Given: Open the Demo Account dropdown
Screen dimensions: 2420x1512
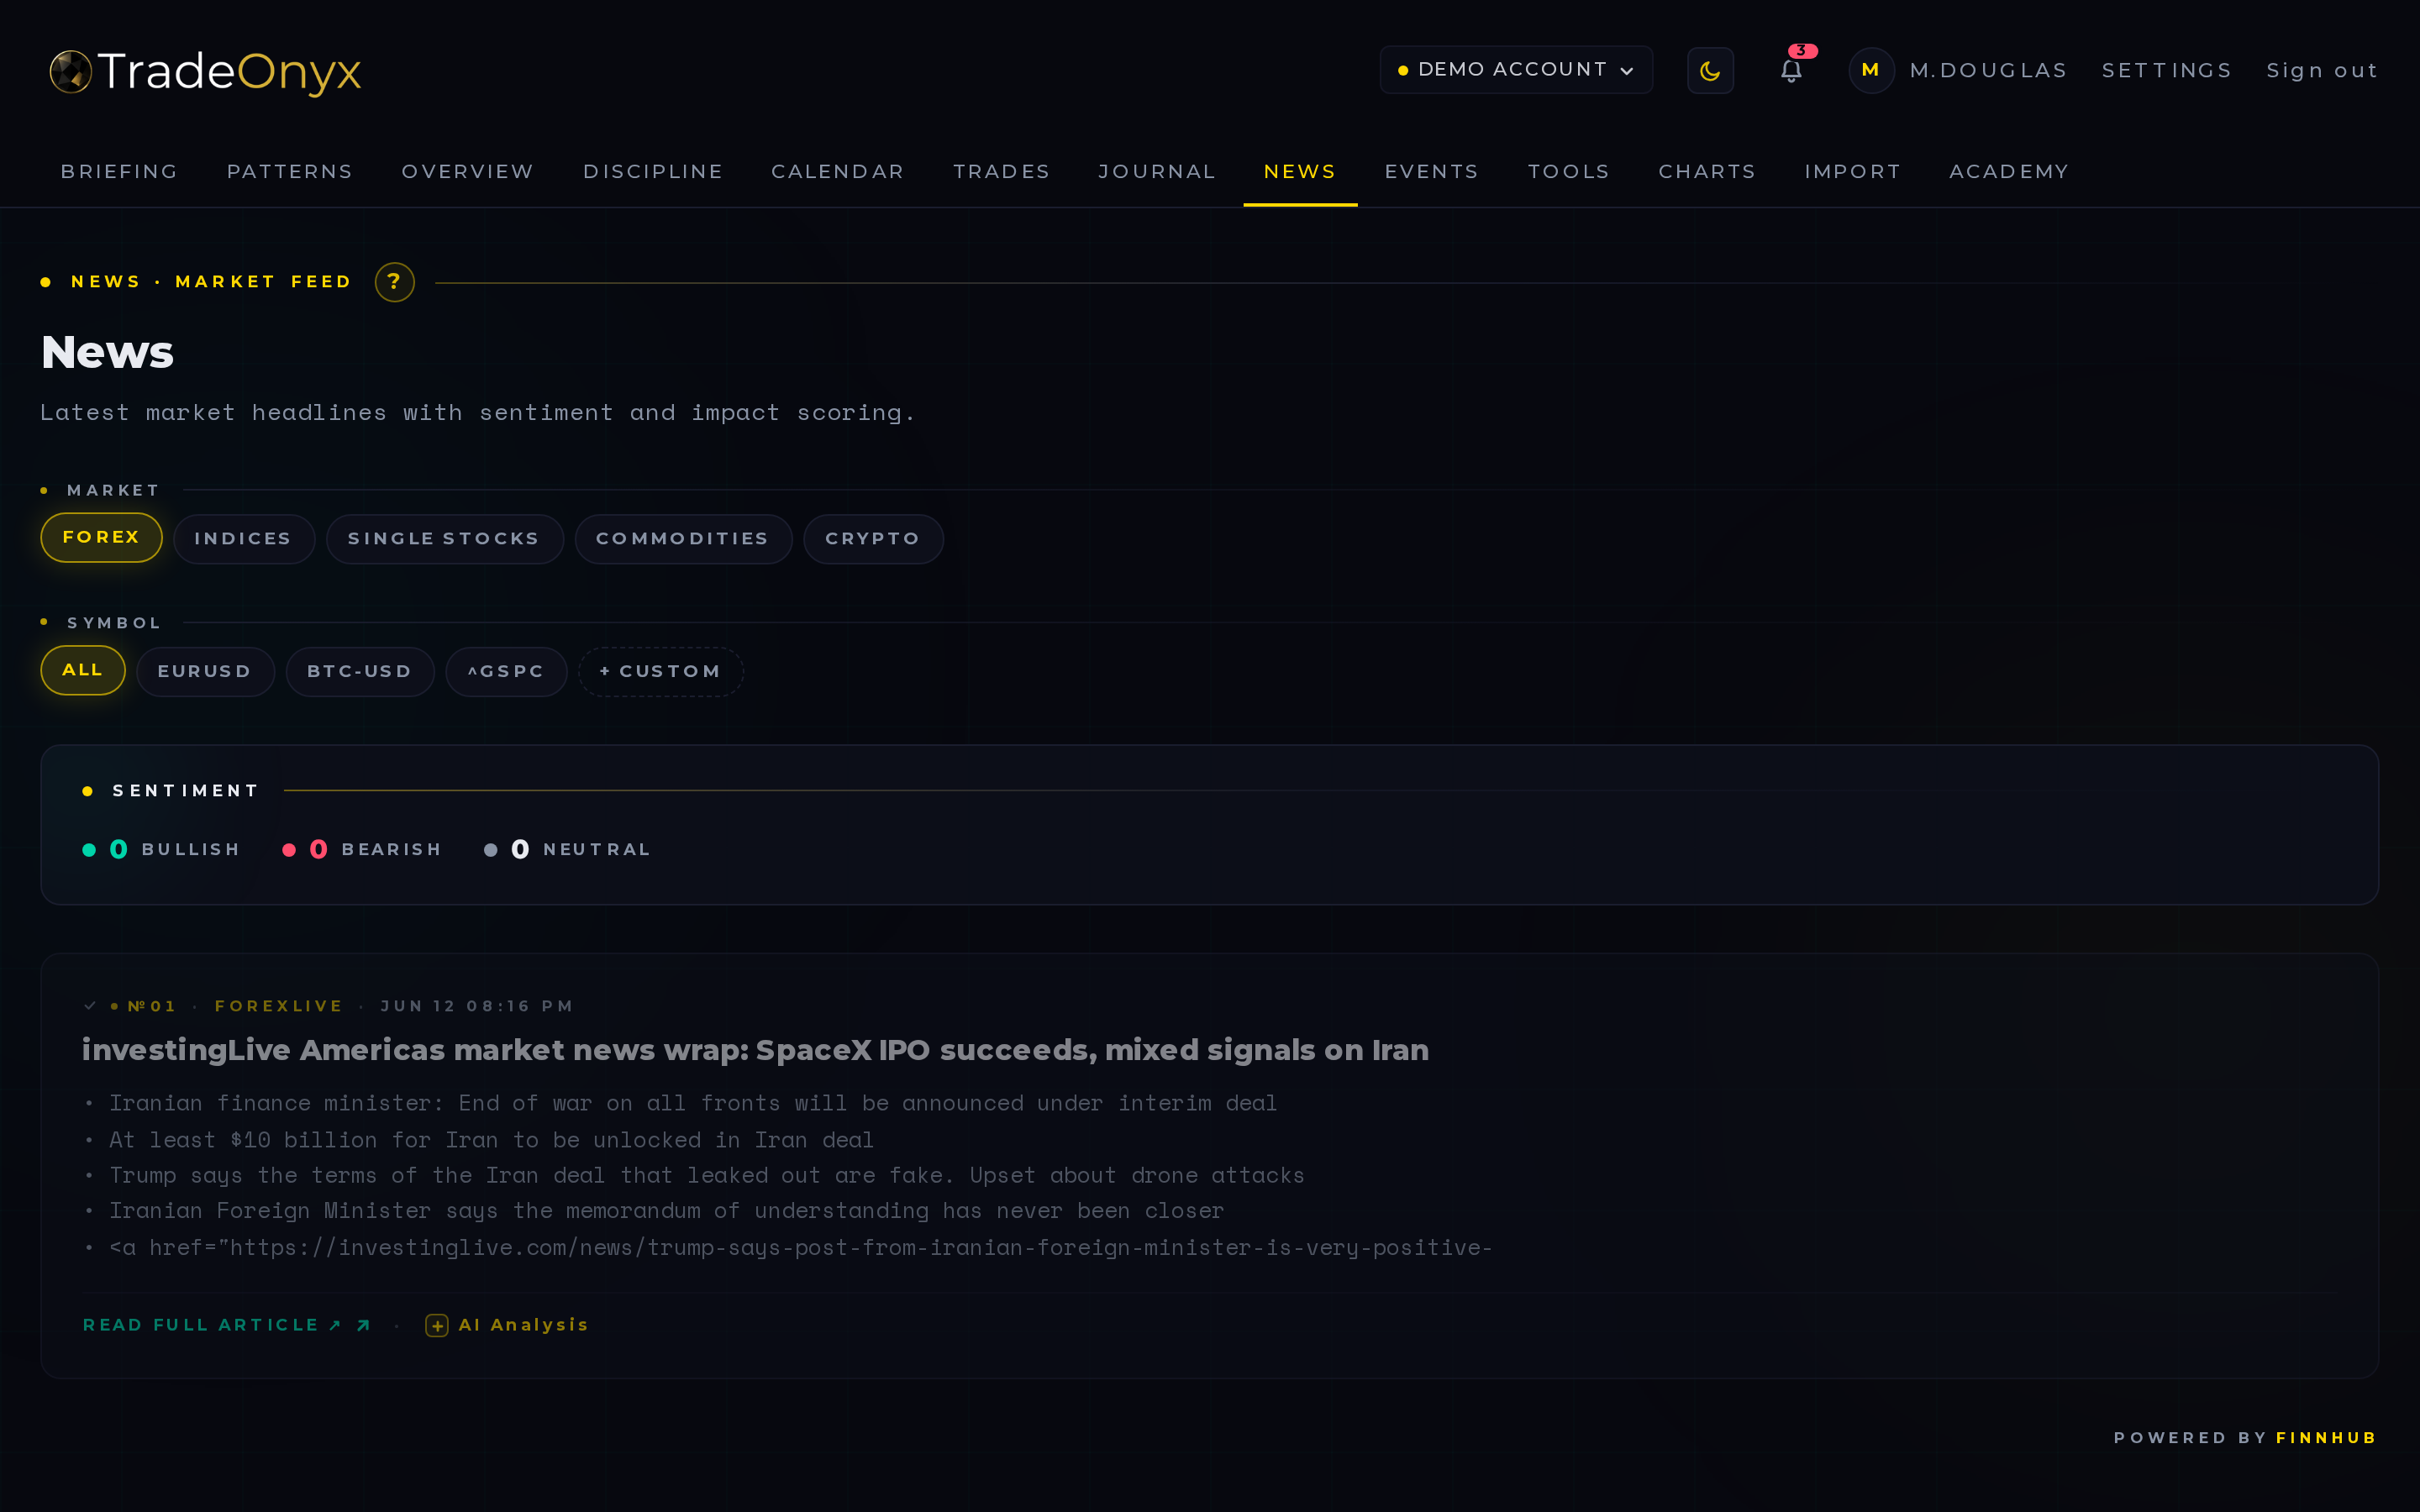Looking at the screenshot, I should (x=1516, y=70).
